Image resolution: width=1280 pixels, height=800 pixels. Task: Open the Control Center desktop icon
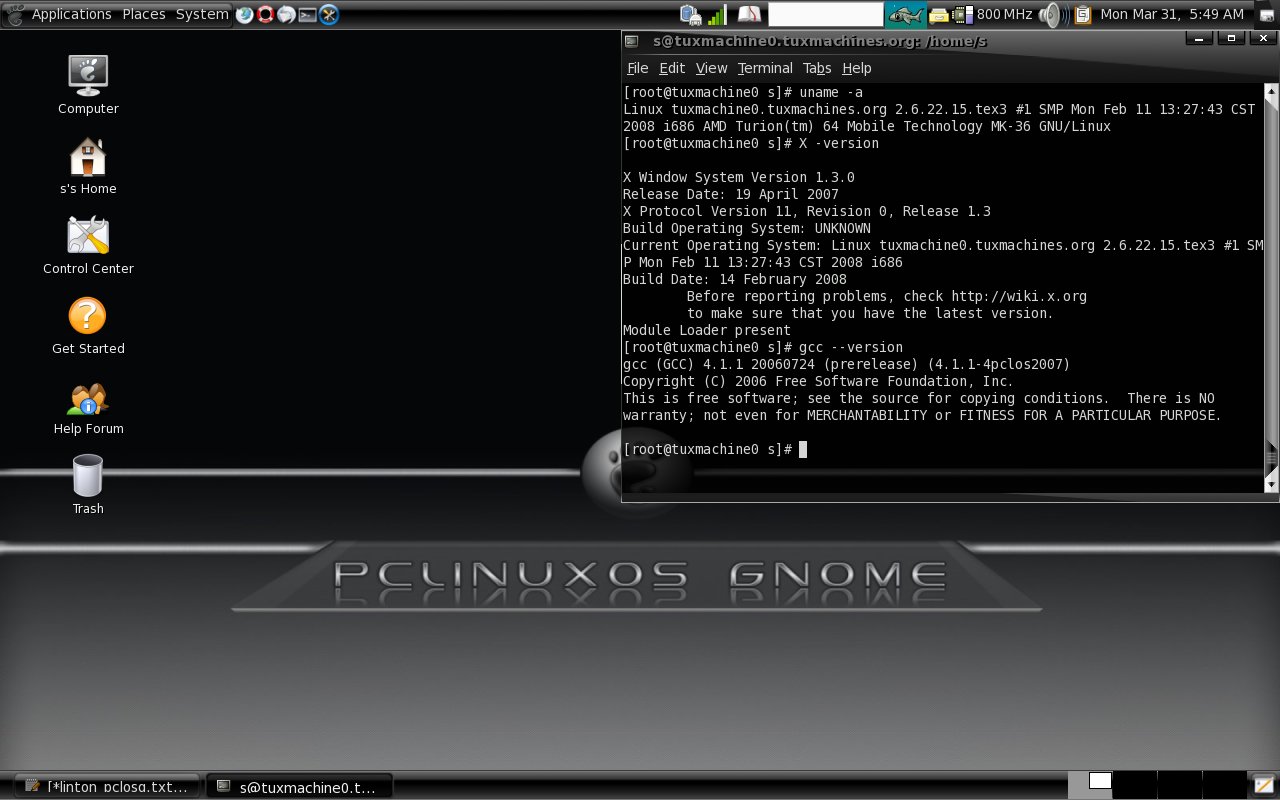pyautogui.click(x=88, y=244)
